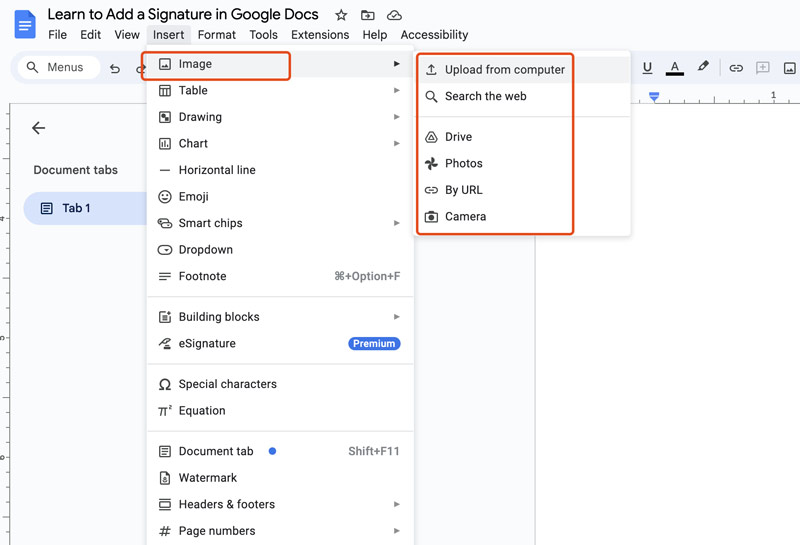Click the insert link icon in the toolbar
Screen dimensions: 800x545
(736, 68)
